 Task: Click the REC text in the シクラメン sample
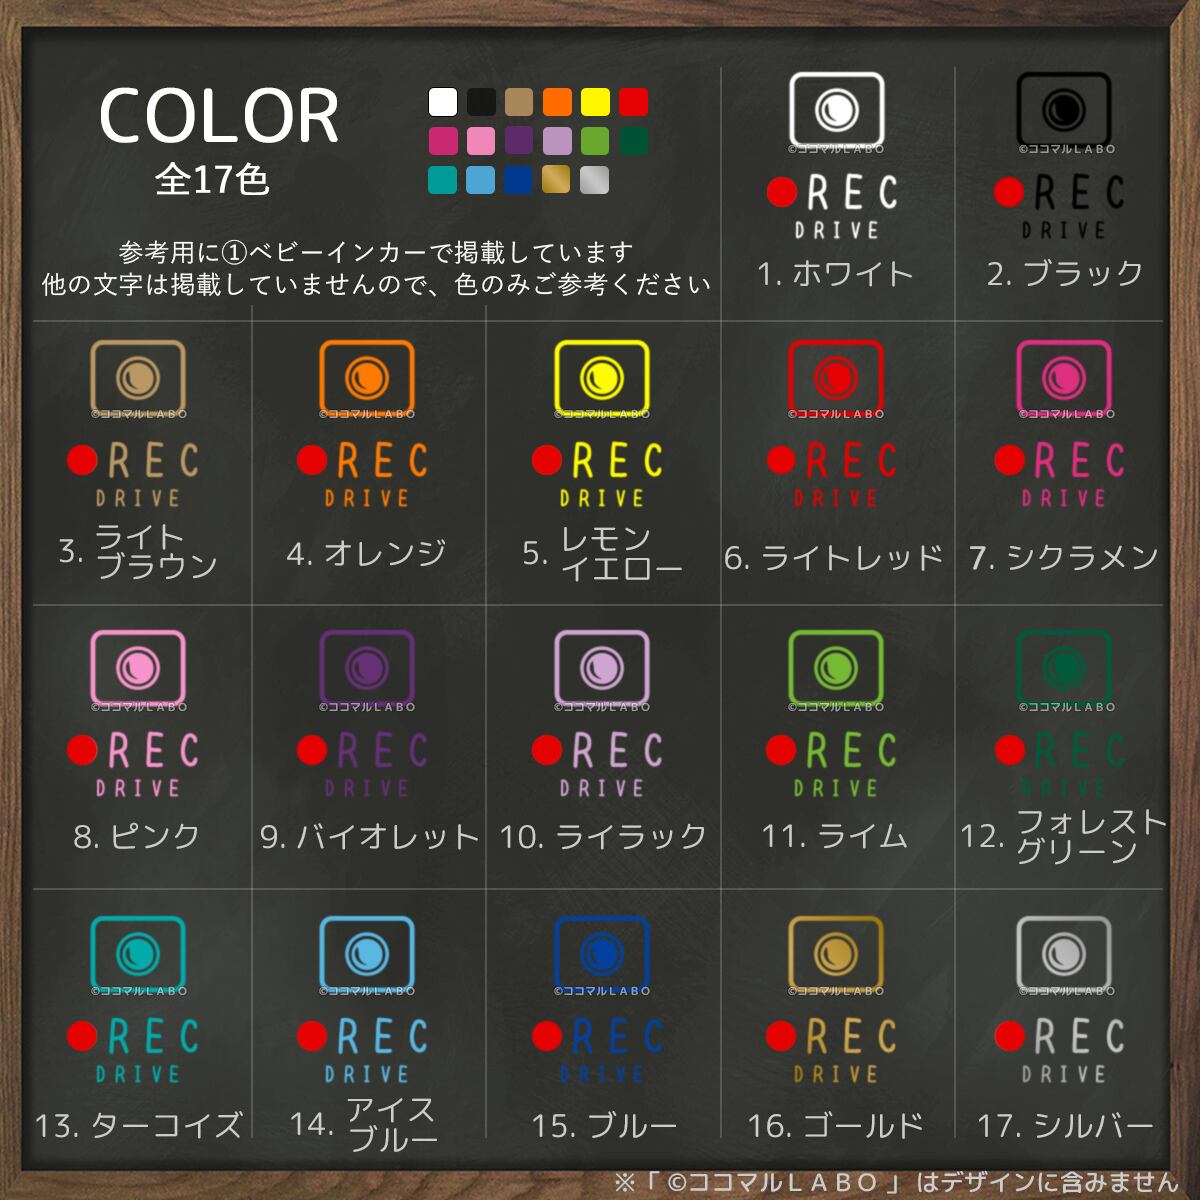[x=1079, y=461]
